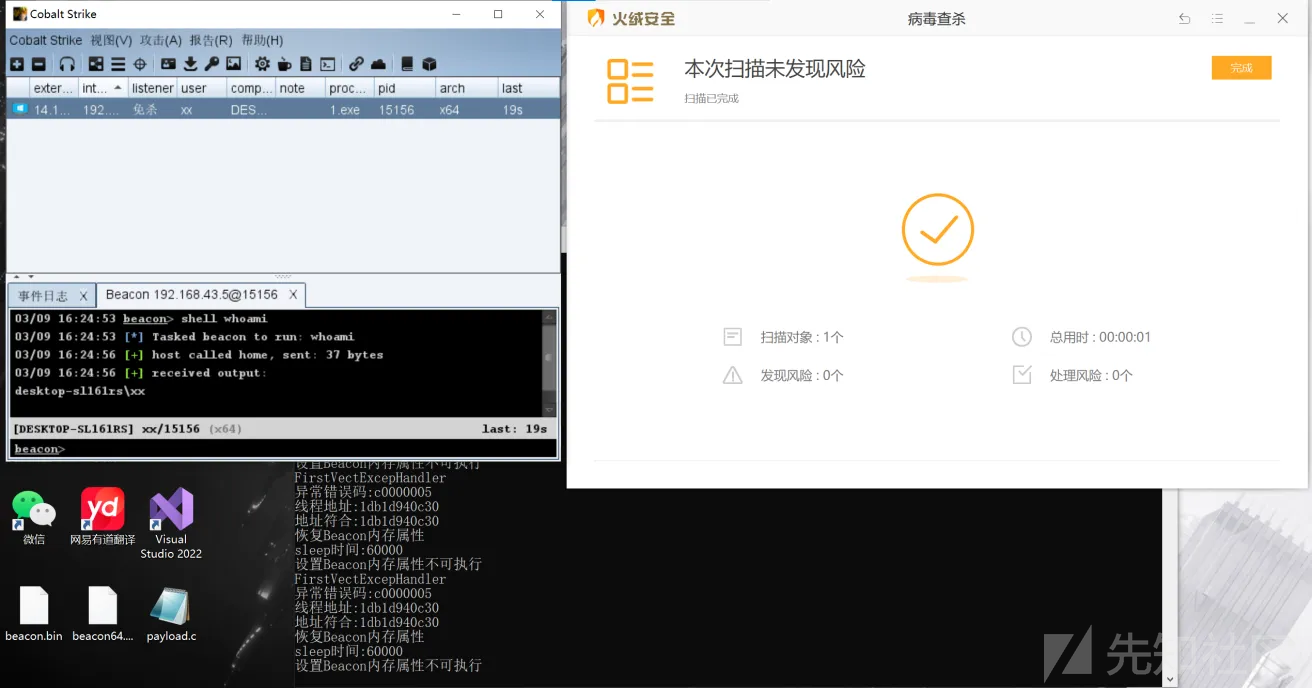Click the terminal icon for scripted web delivery
This screenshot has height=688, width=1312.
tap(327, 64)
